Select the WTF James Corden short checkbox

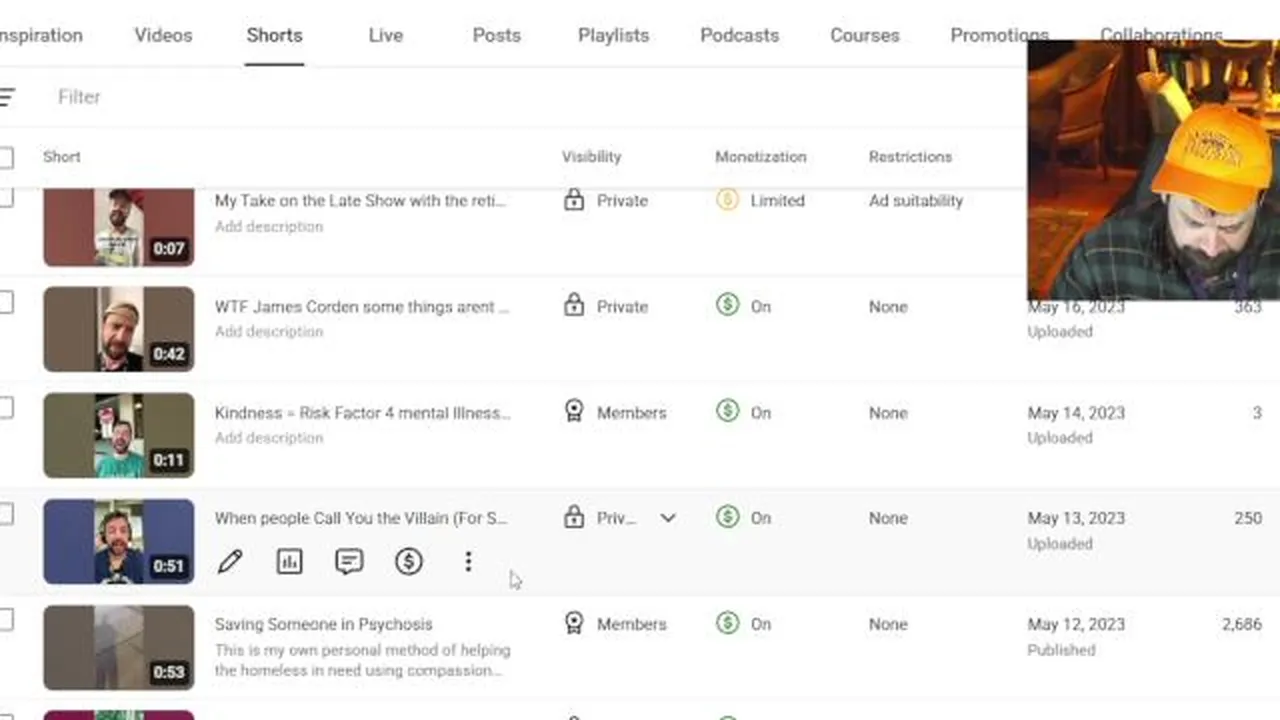[x=6, y=302]
